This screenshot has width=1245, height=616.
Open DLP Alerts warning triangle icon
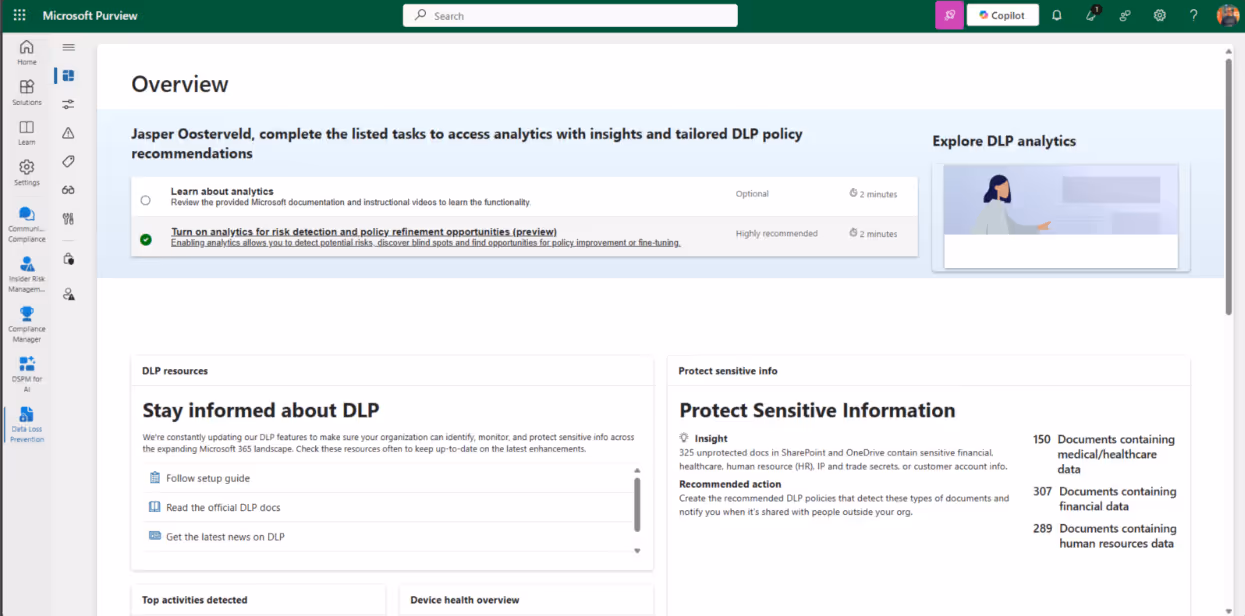[68, 133]
